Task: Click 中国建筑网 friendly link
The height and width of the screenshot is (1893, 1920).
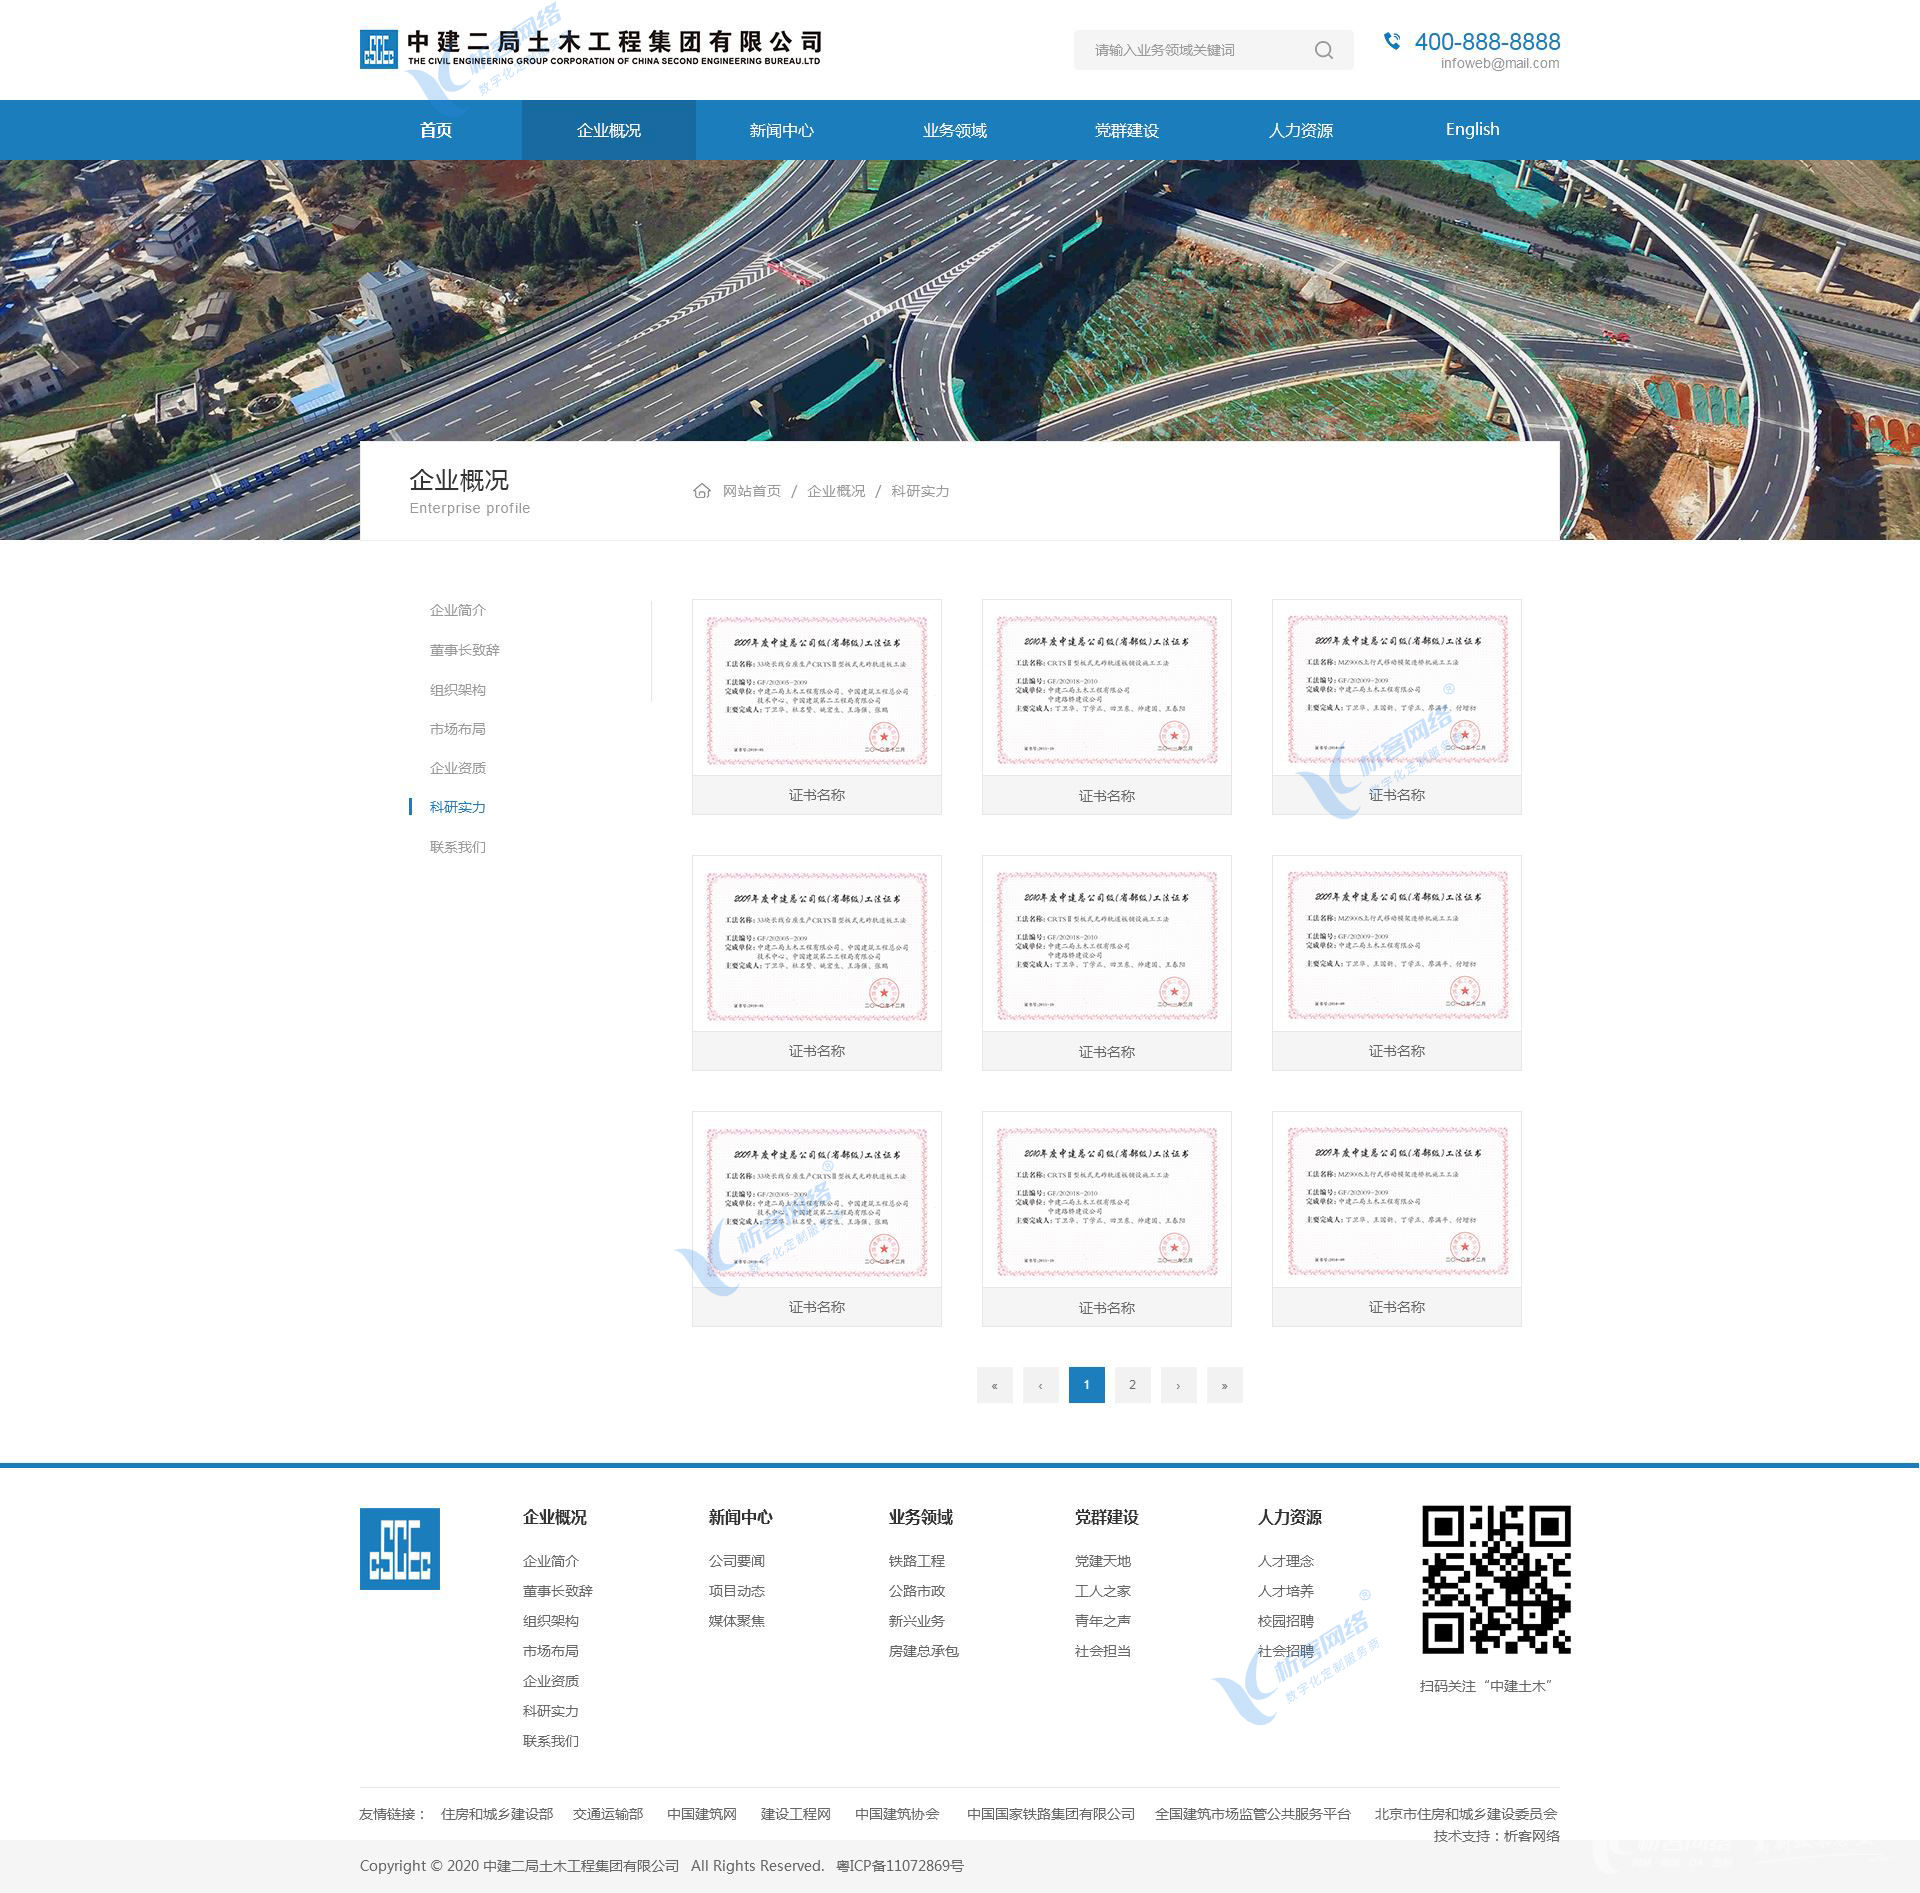Action: 702,1814
